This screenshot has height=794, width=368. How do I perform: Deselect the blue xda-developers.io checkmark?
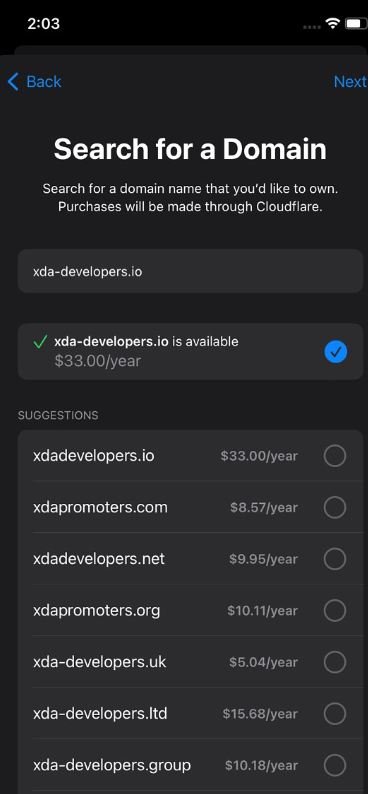(x=336, y=351)
